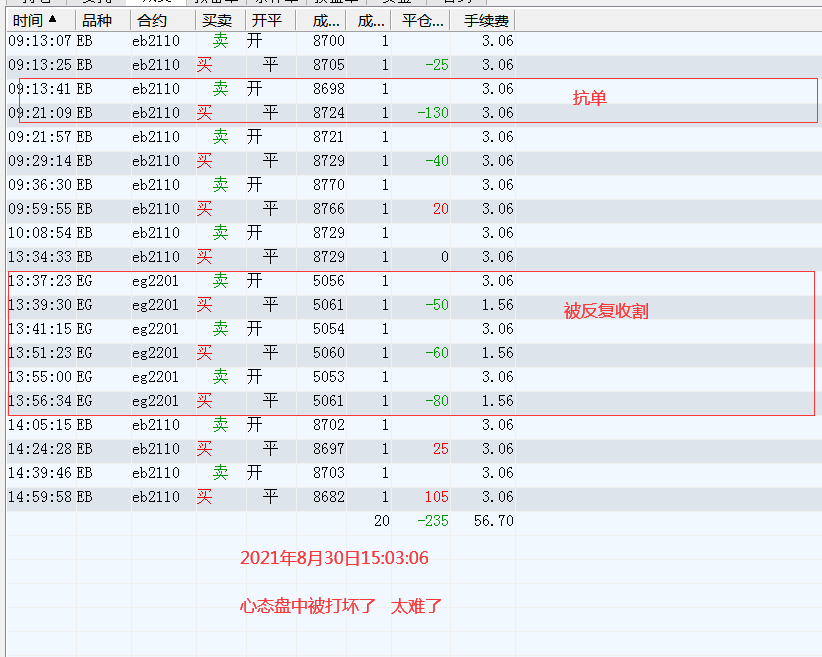822x657 pixels.
Task: Select the eb2110 contract at 14:39:46
Action: click(x=156, y=473)
